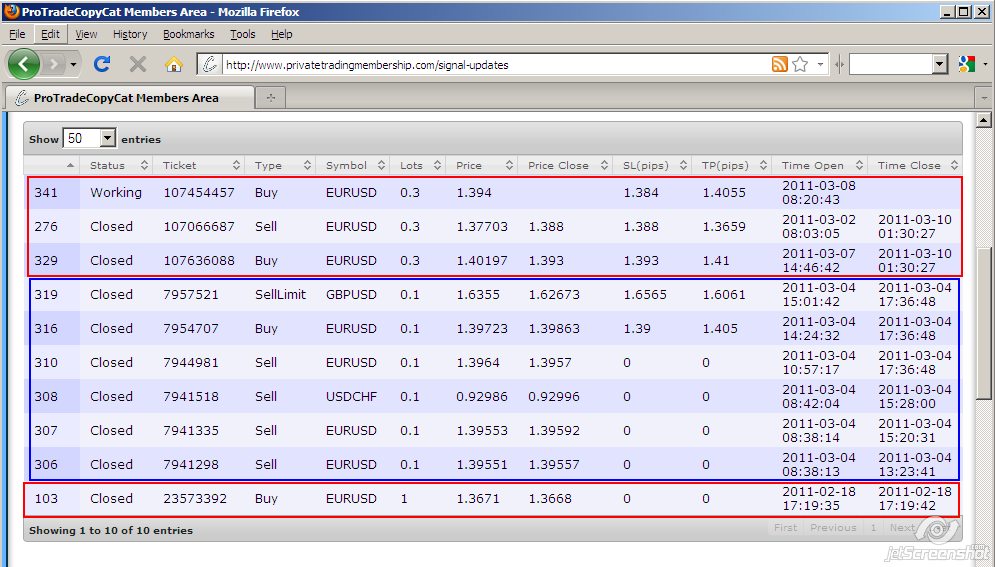Sort the table by Time Close column

click(x=914, y=166)
